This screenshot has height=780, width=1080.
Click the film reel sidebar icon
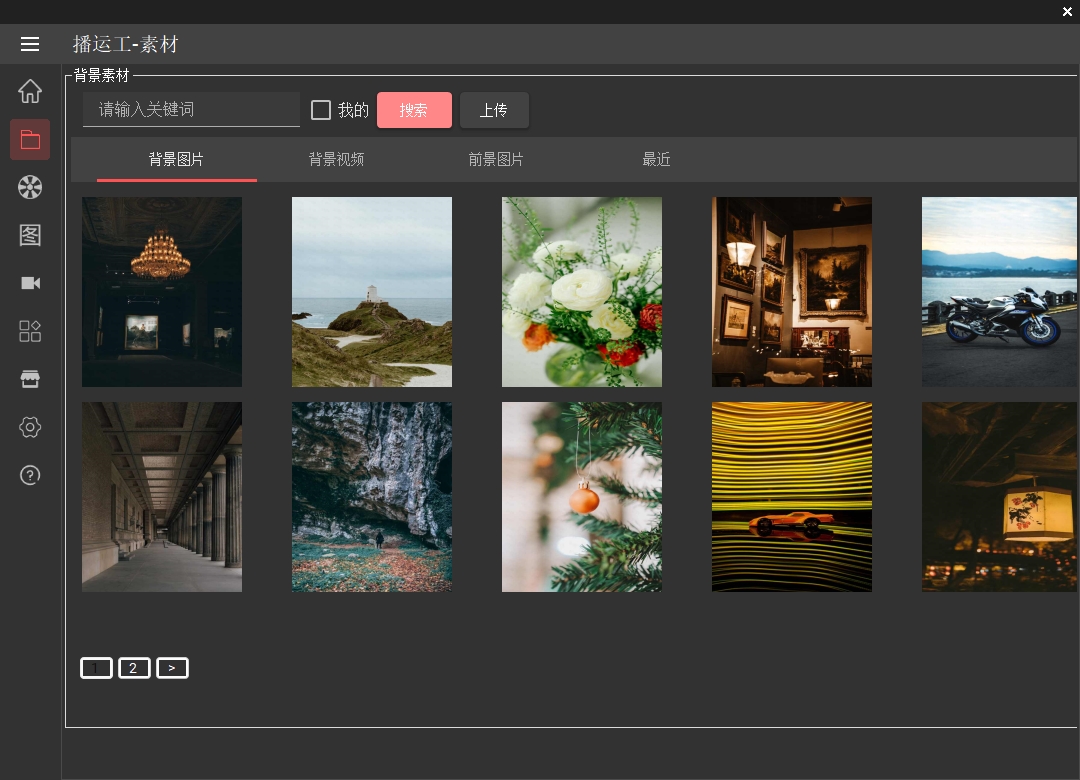[30, 187]
